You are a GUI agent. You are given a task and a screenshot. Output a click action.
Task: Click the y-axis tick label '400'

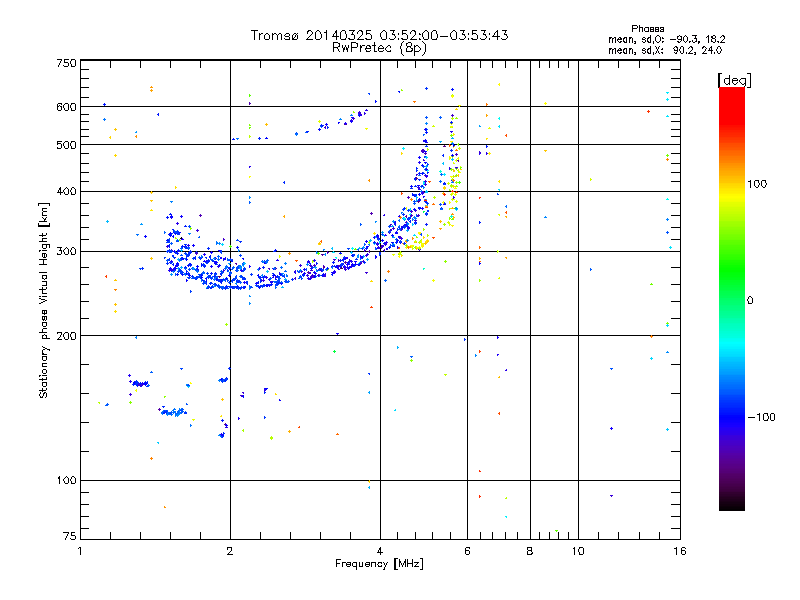pos(66,192)
